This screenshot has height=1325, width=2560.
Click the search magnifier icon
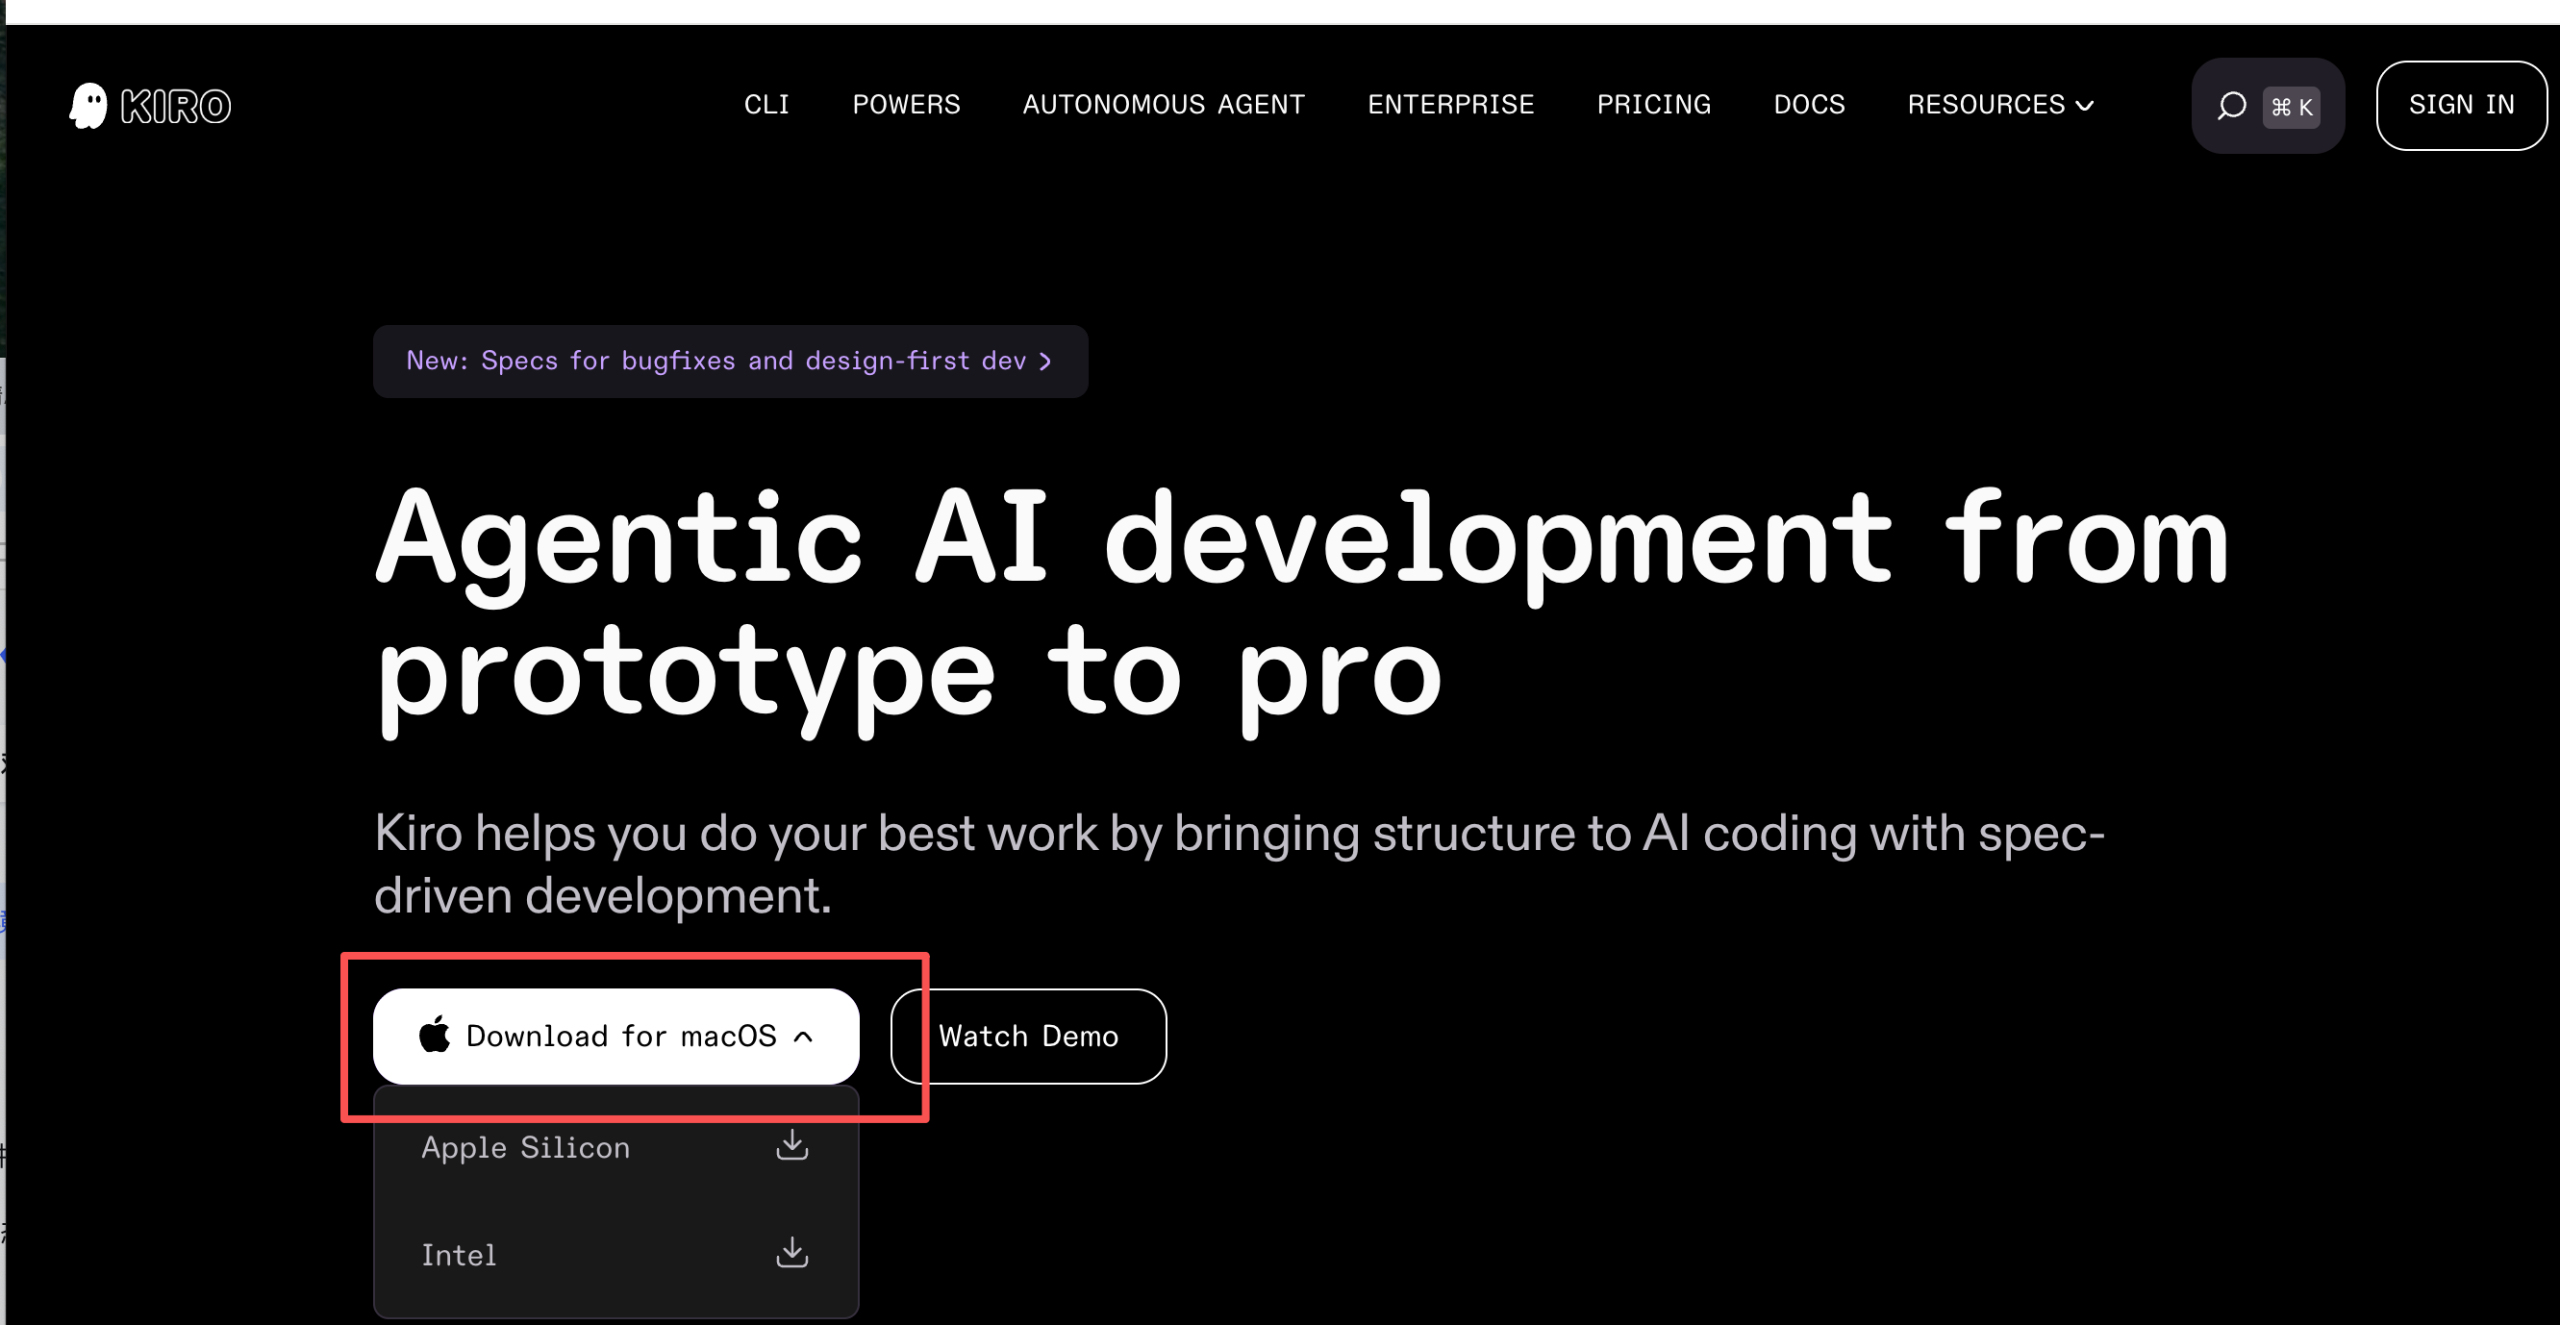(x=2230, y=106)
